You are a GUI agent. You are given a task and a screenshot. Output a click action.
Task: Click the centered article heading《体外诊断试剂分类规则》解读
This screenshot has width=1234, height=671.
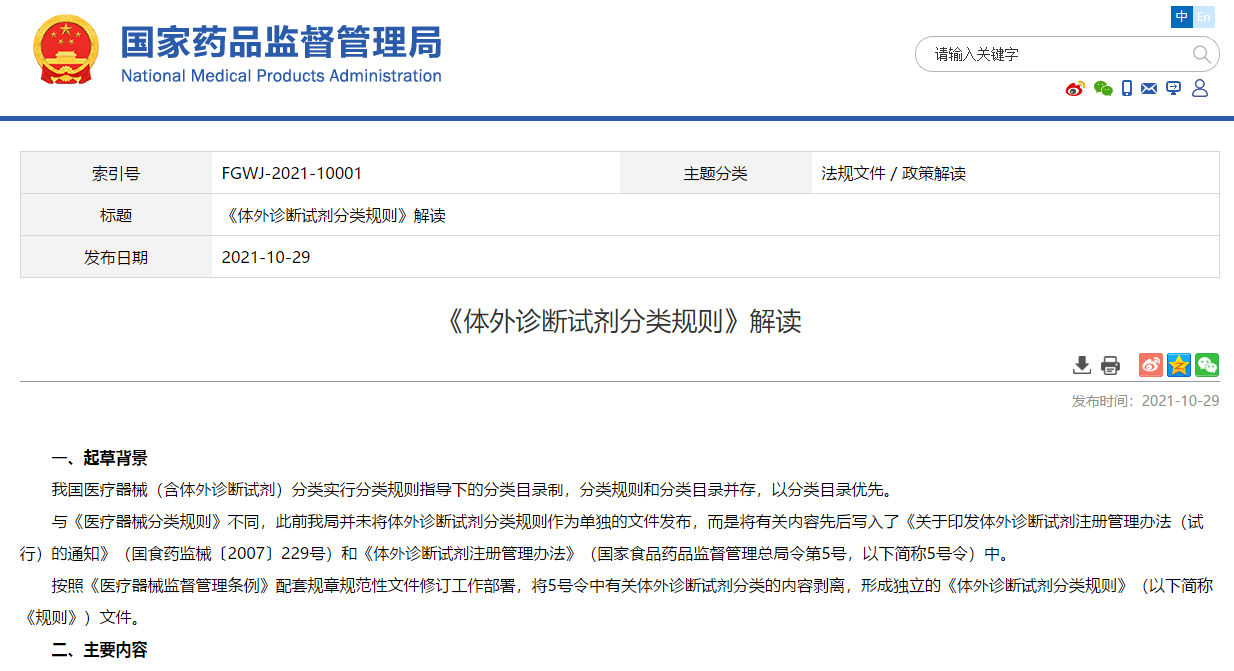coord(619,321)
